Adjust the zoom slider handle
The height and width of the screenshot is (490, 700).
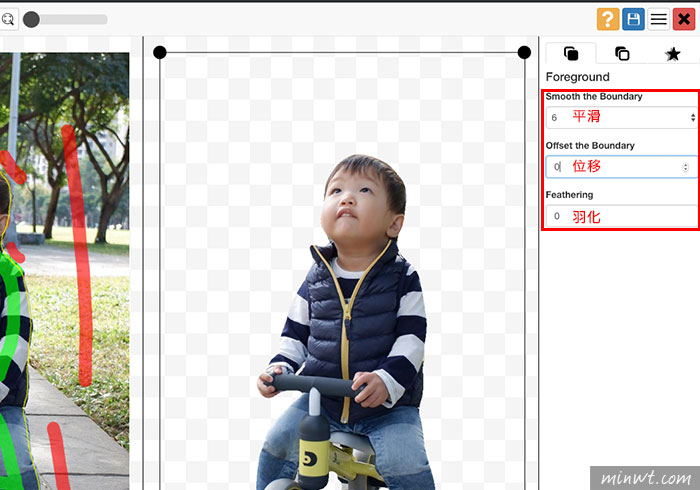pyautogui.click(x=31, y=20)
